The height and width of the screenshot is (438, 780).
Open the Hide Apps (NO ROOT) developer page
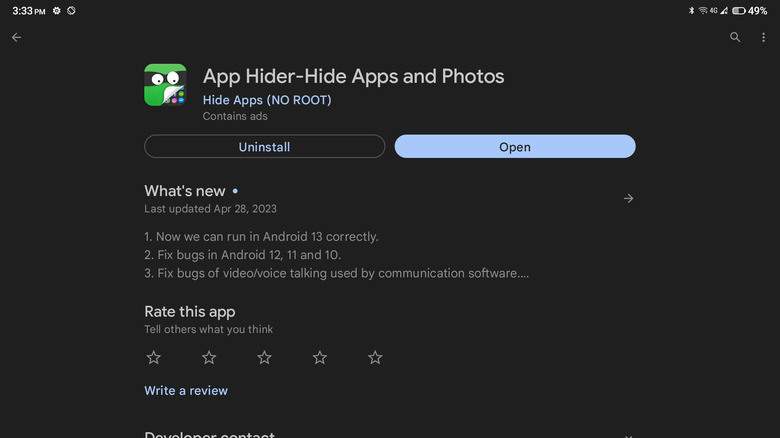coord(267,100)
